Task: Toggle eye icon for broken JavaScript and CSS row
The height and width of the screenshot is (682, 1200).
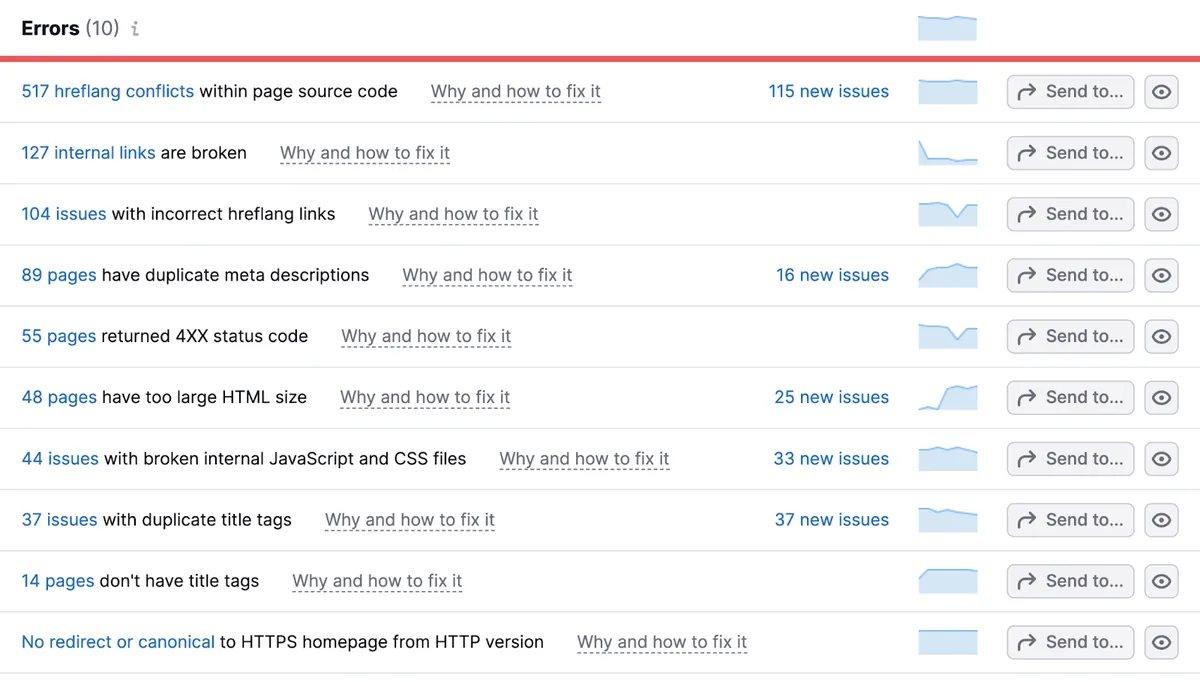Action: click(1161, 459)
